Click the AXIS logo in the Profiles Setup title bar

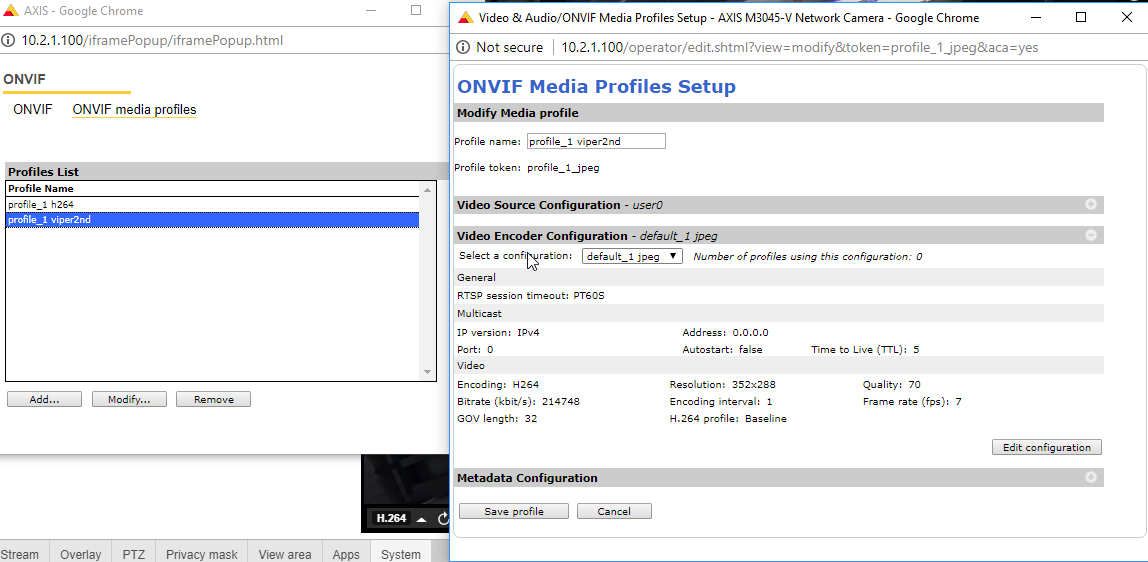(x=466, y=18)
